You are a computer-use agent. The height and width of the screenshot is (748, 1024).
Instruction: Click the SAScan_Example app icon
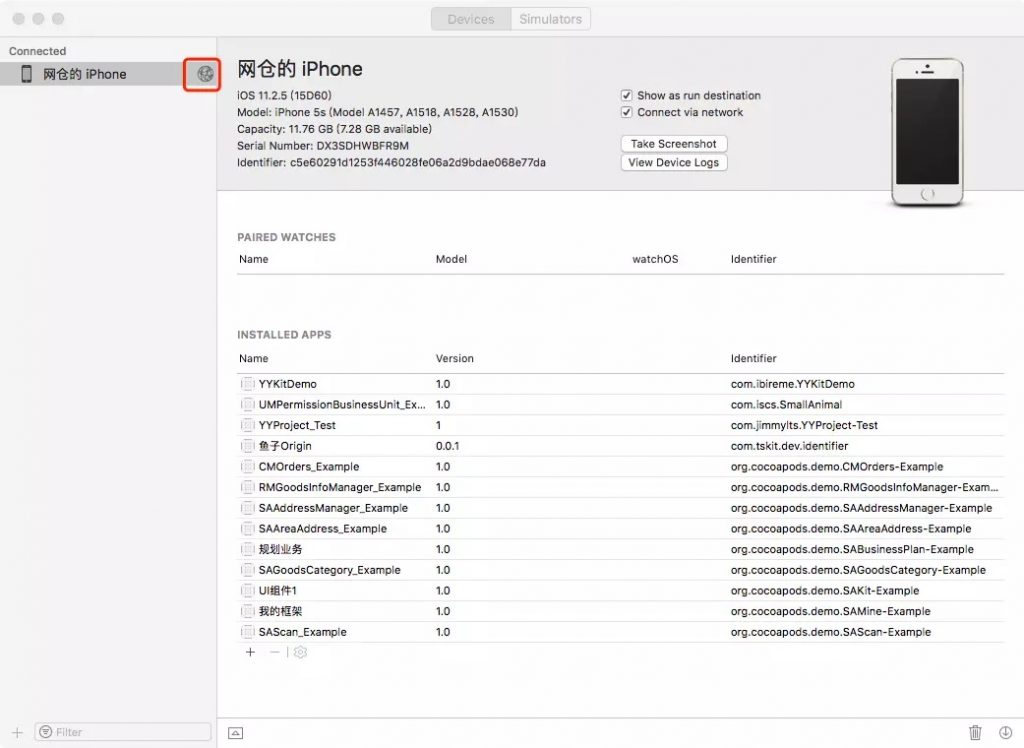(248, 632)
